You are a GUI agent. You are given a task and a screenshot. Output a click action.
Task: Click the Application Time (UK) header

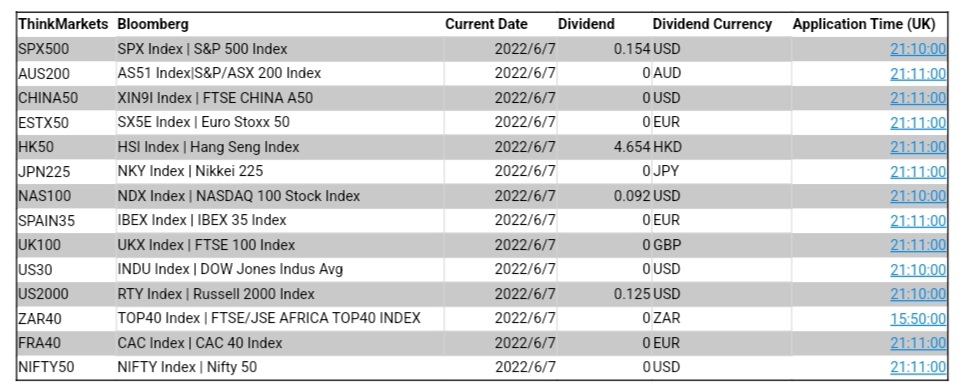(x=864, y=25)
